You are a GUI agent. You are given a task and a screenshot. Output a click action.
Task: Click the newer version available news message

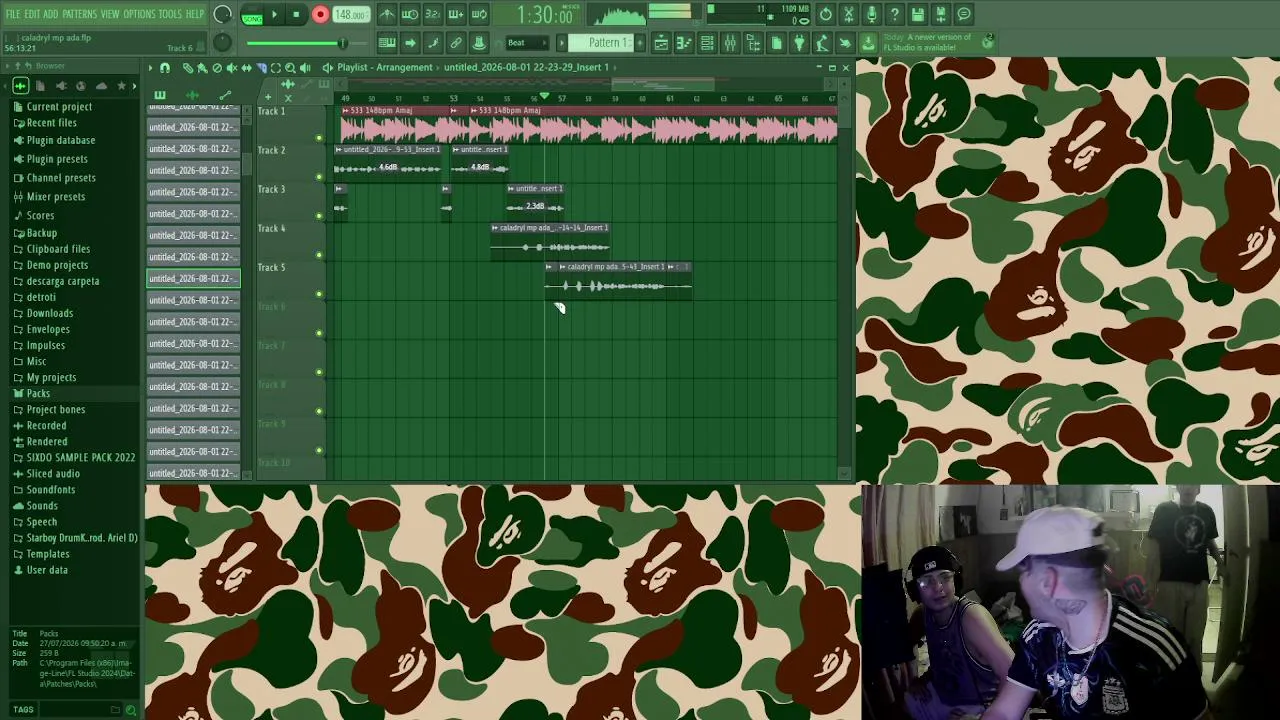[927, 42]
